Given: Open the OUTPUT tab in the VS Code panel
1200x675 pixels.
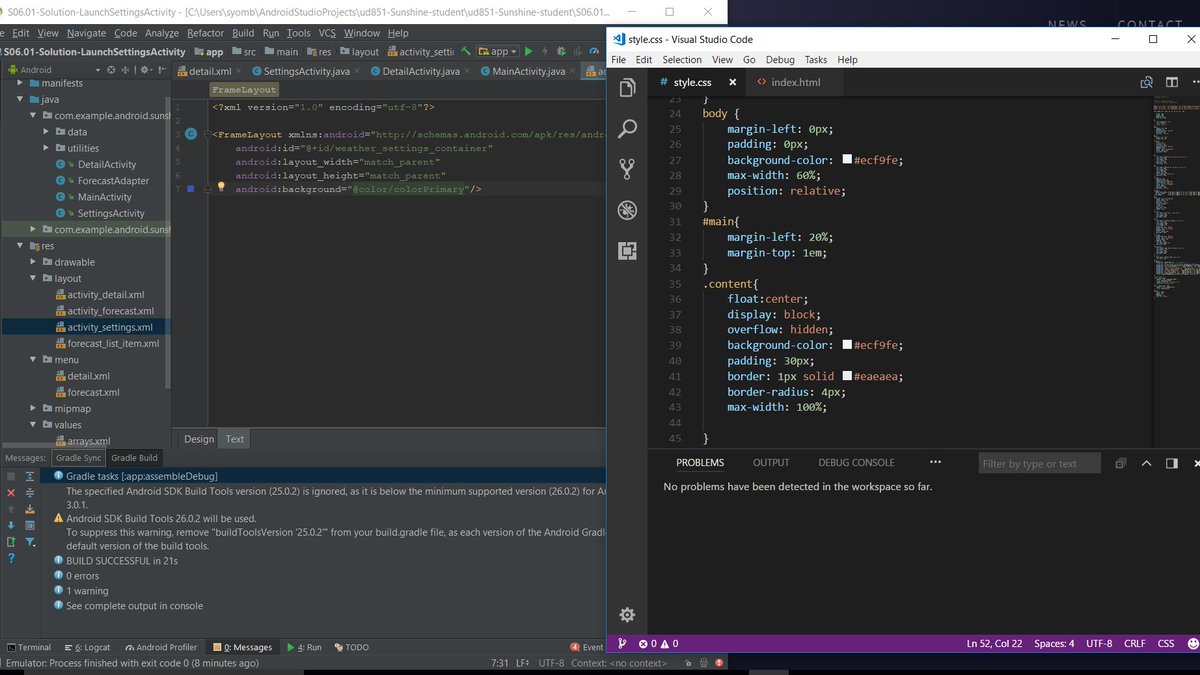Looking at the screenshot, I should [771, 462].
